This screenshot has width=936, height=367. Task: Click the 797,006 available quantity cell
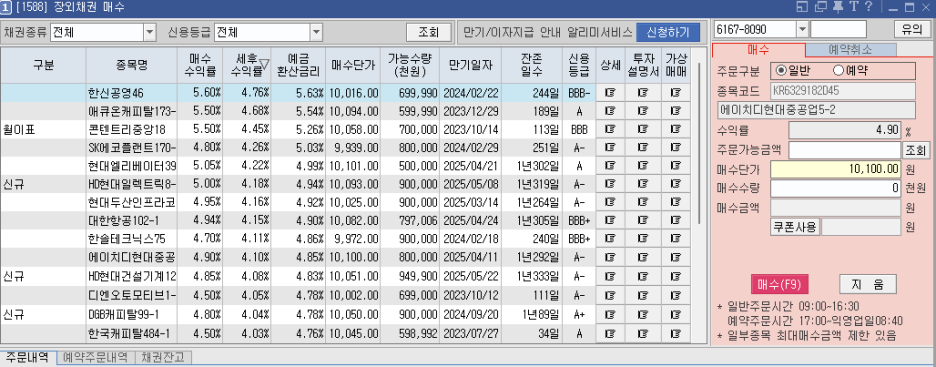[x=410, y=221]
